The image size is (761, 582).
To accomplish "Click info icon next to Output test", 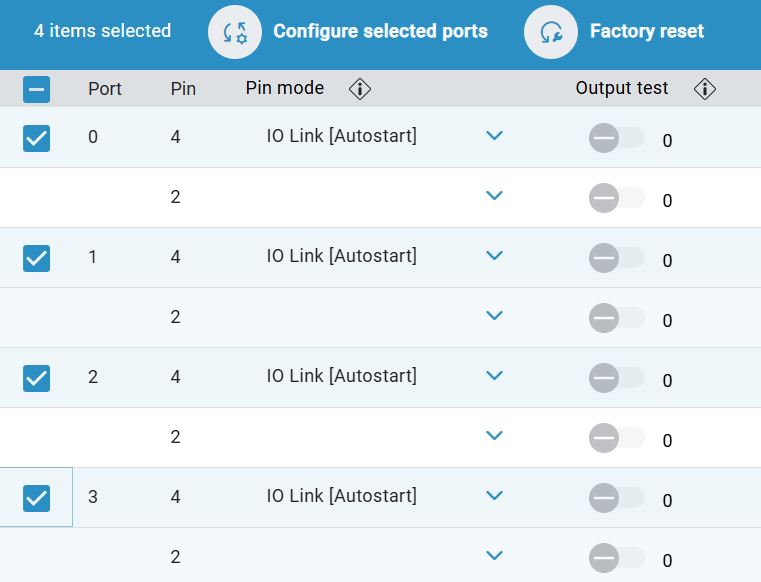I will pos(705,90).
